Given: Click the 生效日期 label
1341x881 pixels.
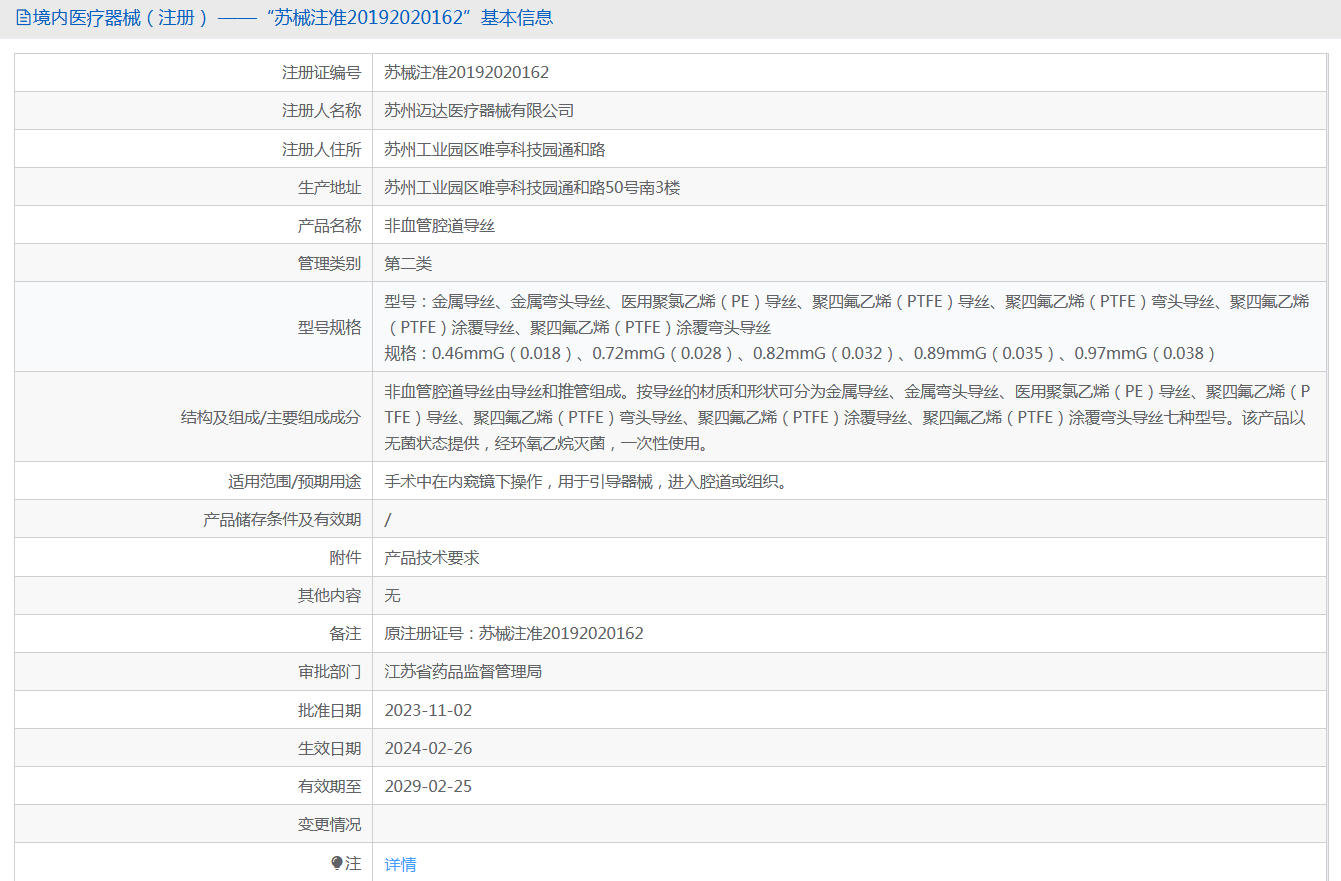Looking at the screenshot, I should 329,748.
